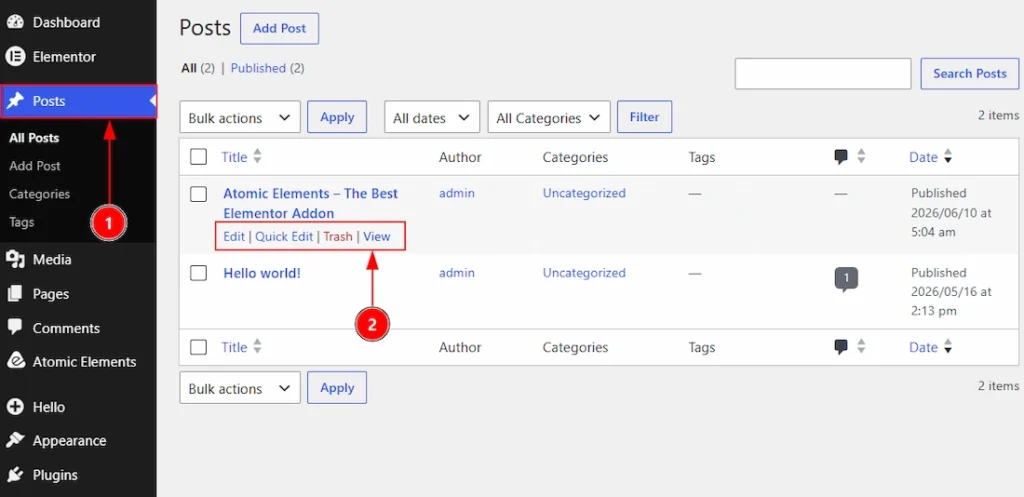Sort comments arrows in header row
Screen dimensions: 1024x497
[861, 157]
